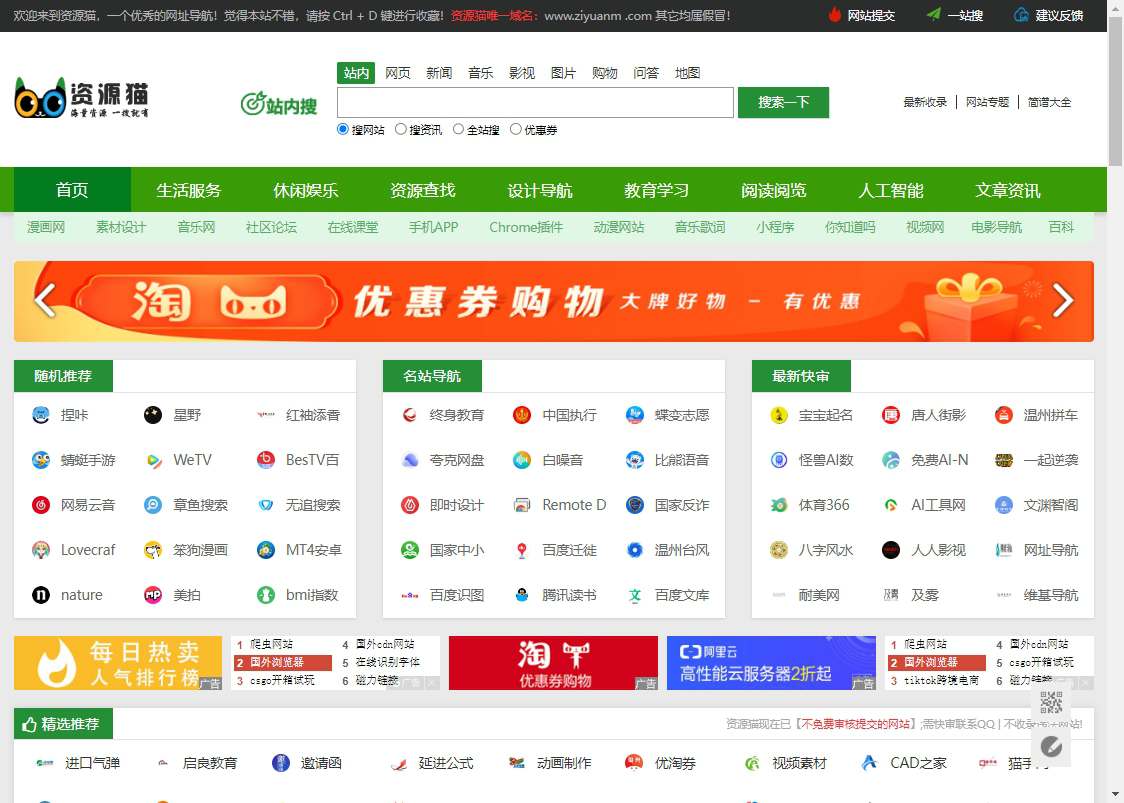
Task: Click the 百度迁徙 pin icon
Action: pyautogui.click(x=522, y=550)
